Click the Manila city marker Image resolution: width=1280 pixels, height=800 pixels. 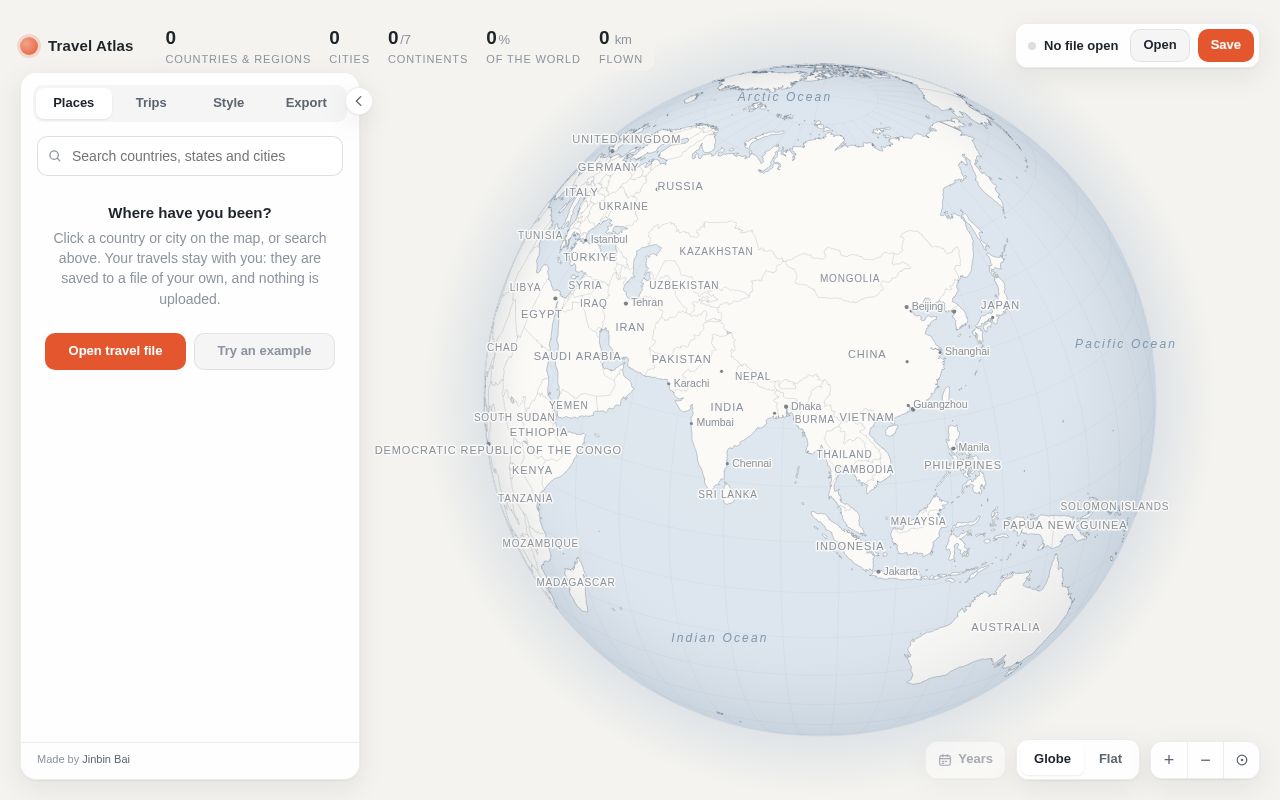953,448
